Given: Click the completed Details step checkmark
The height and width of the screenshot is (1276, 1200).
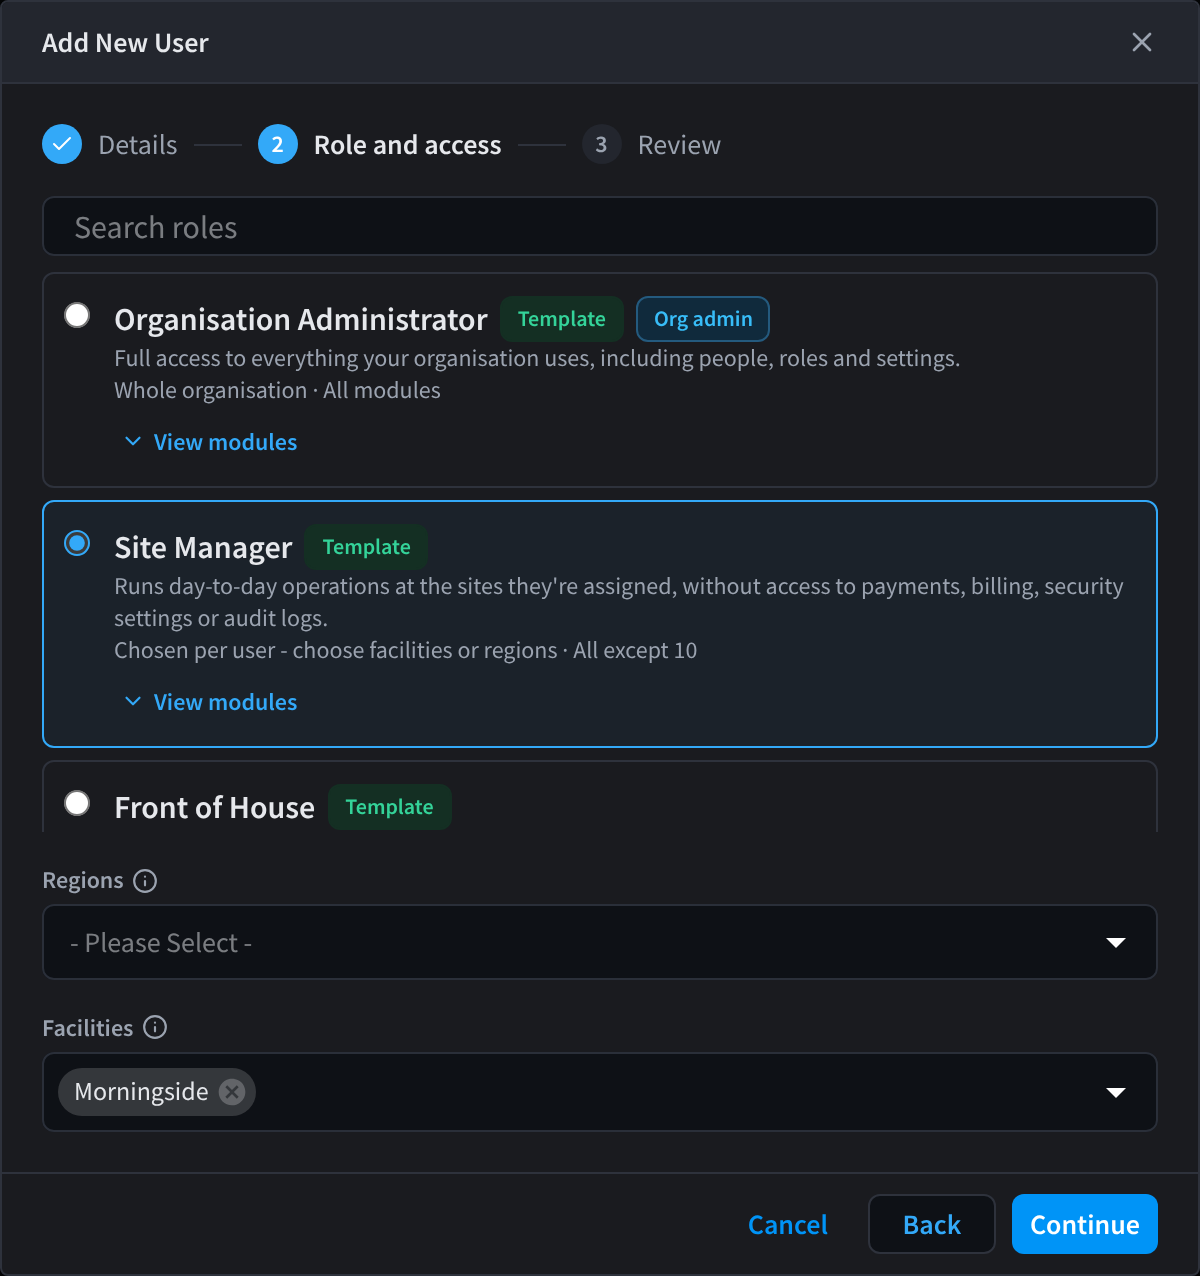Looking at the screenshot, I should (62, 145).
